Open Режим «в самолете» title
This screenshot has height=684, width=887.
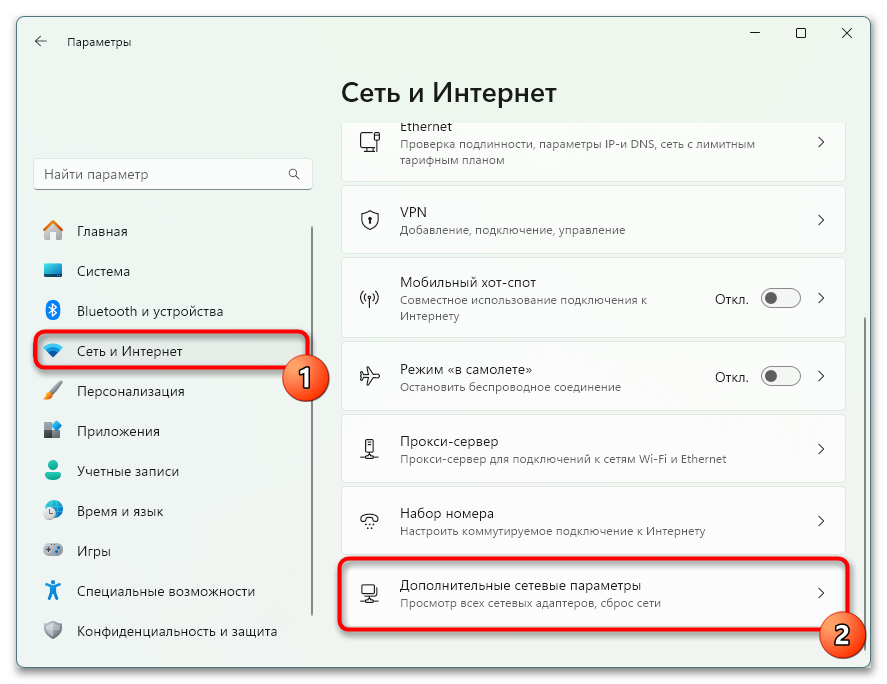pyautogui.click(x=466, y=369)
